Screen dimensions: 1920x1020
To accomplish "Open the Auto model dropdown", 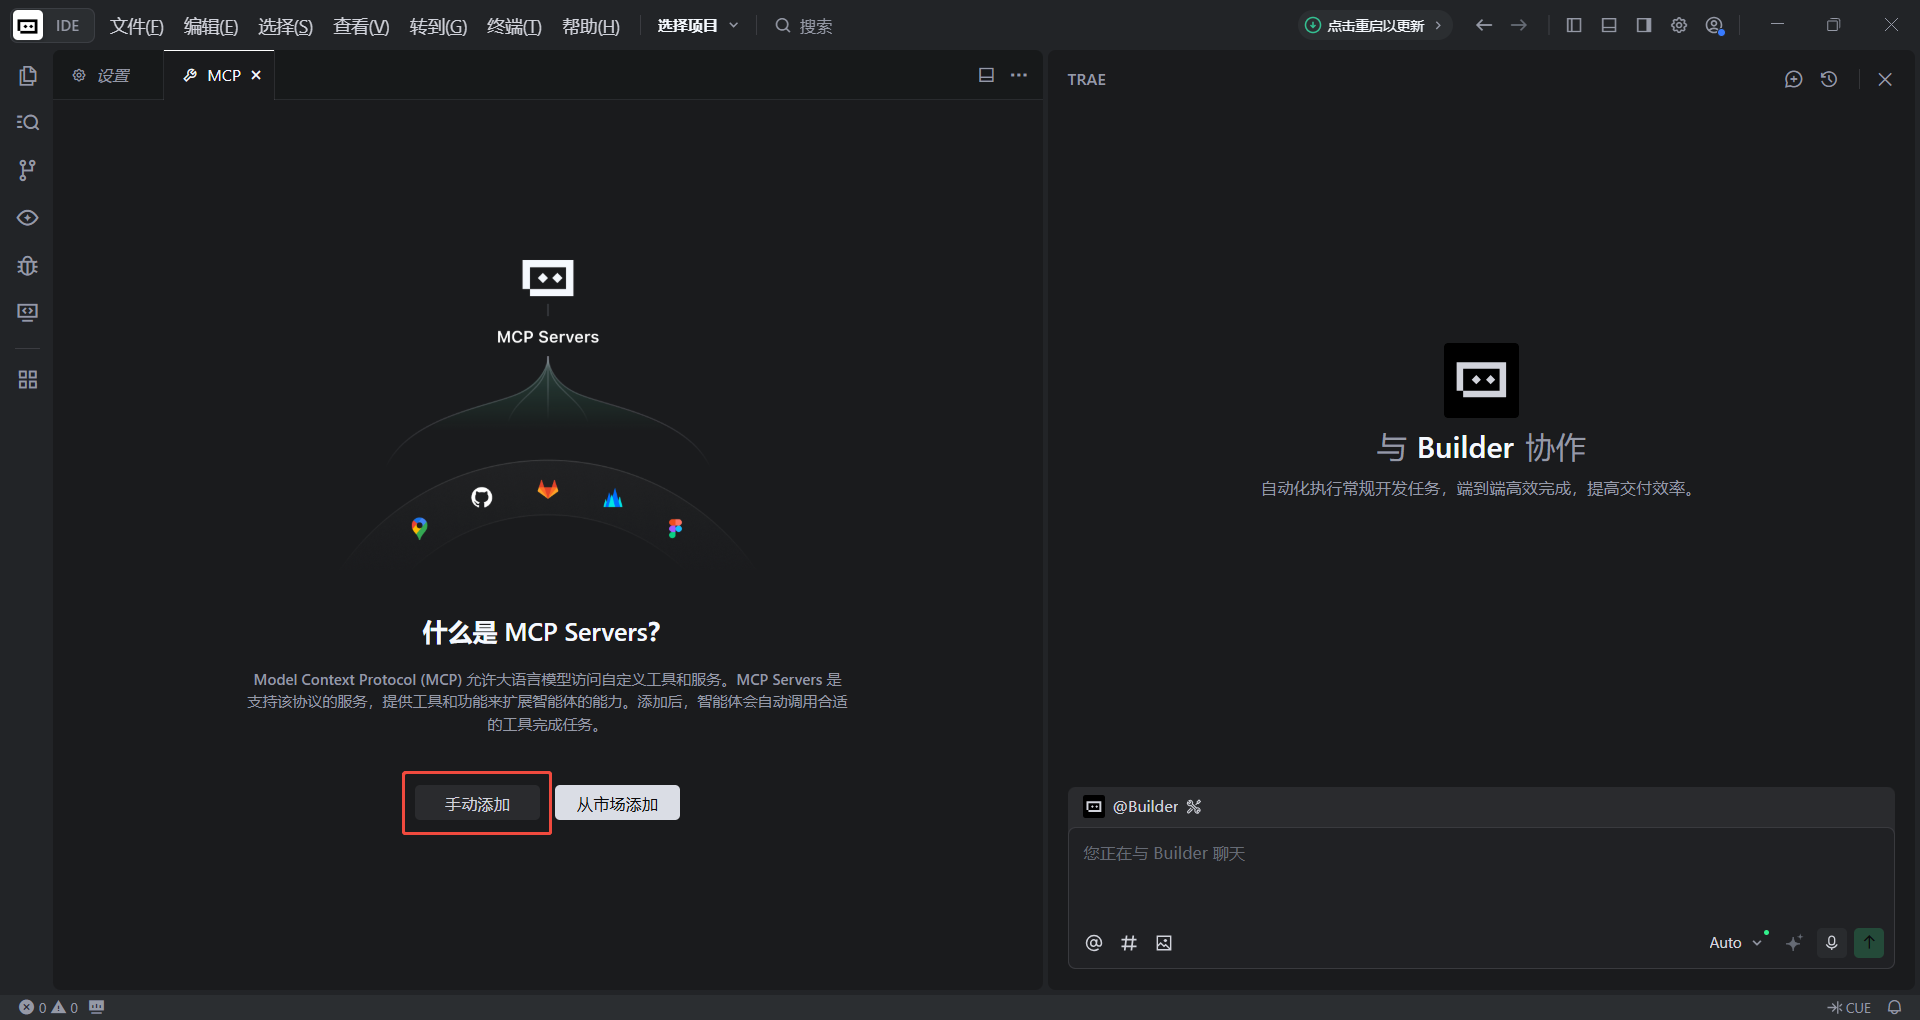I will click(1736, 943).
